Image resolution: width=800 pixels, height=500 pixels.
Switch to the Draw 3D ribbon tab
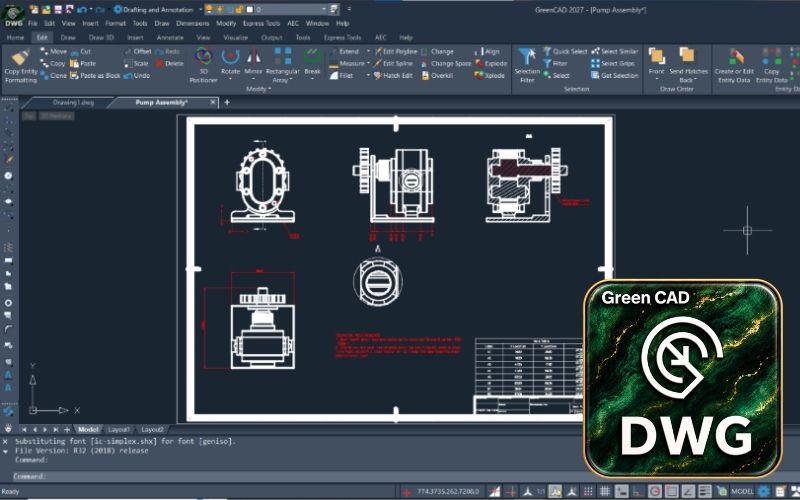(x=101, y=37)
